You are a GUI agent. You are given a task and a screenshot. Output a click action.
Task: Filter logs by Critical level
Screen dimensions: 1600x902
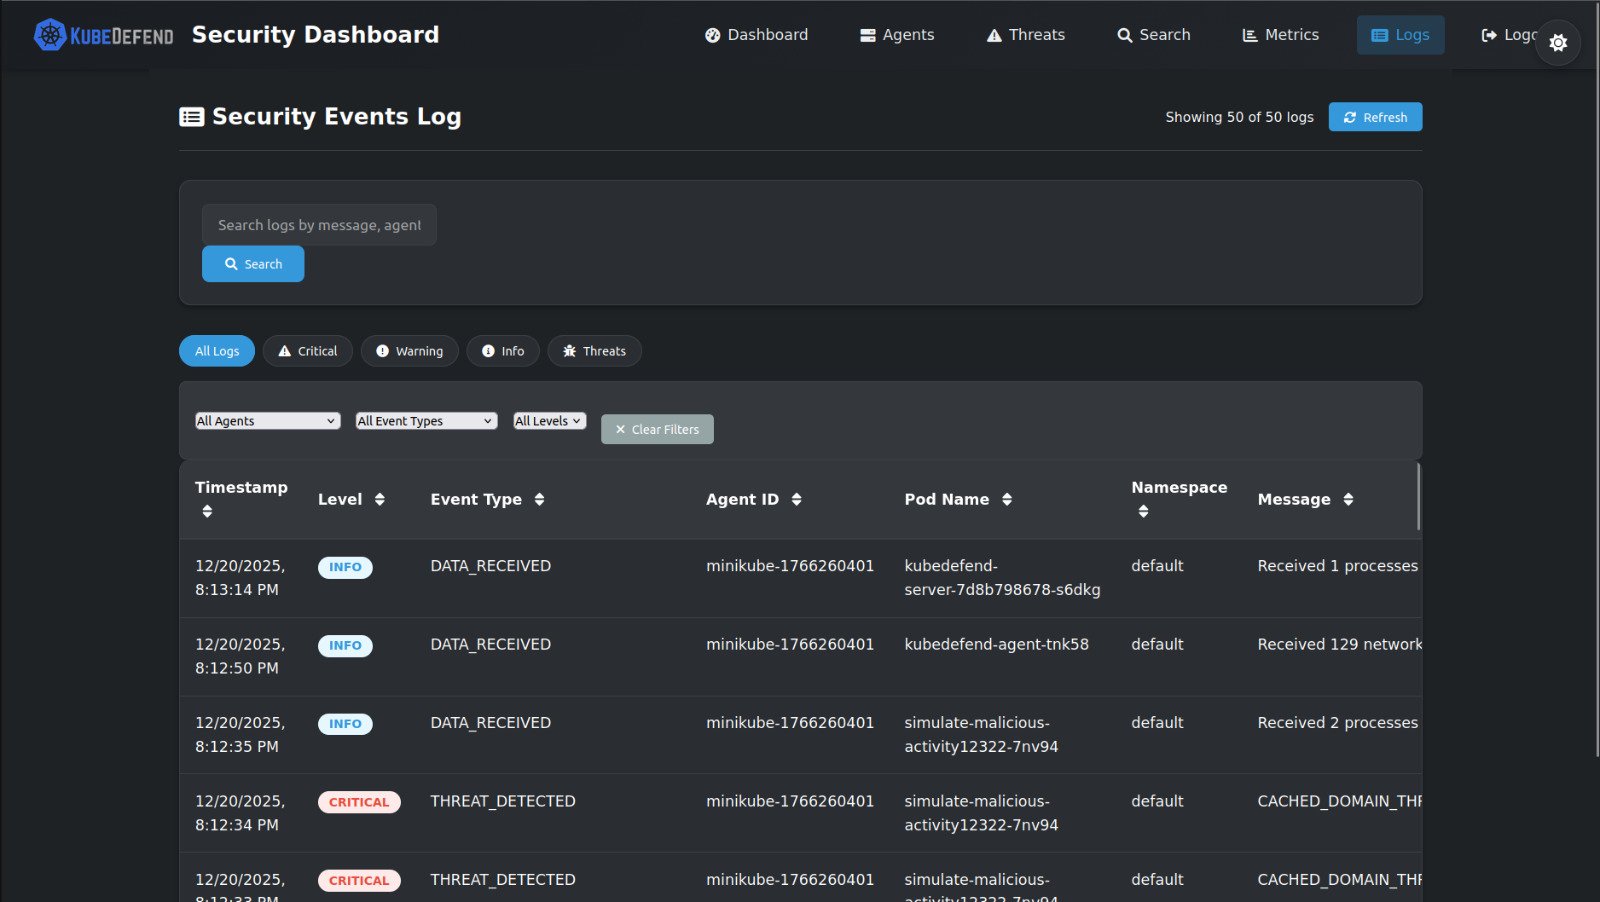(307, 351)
